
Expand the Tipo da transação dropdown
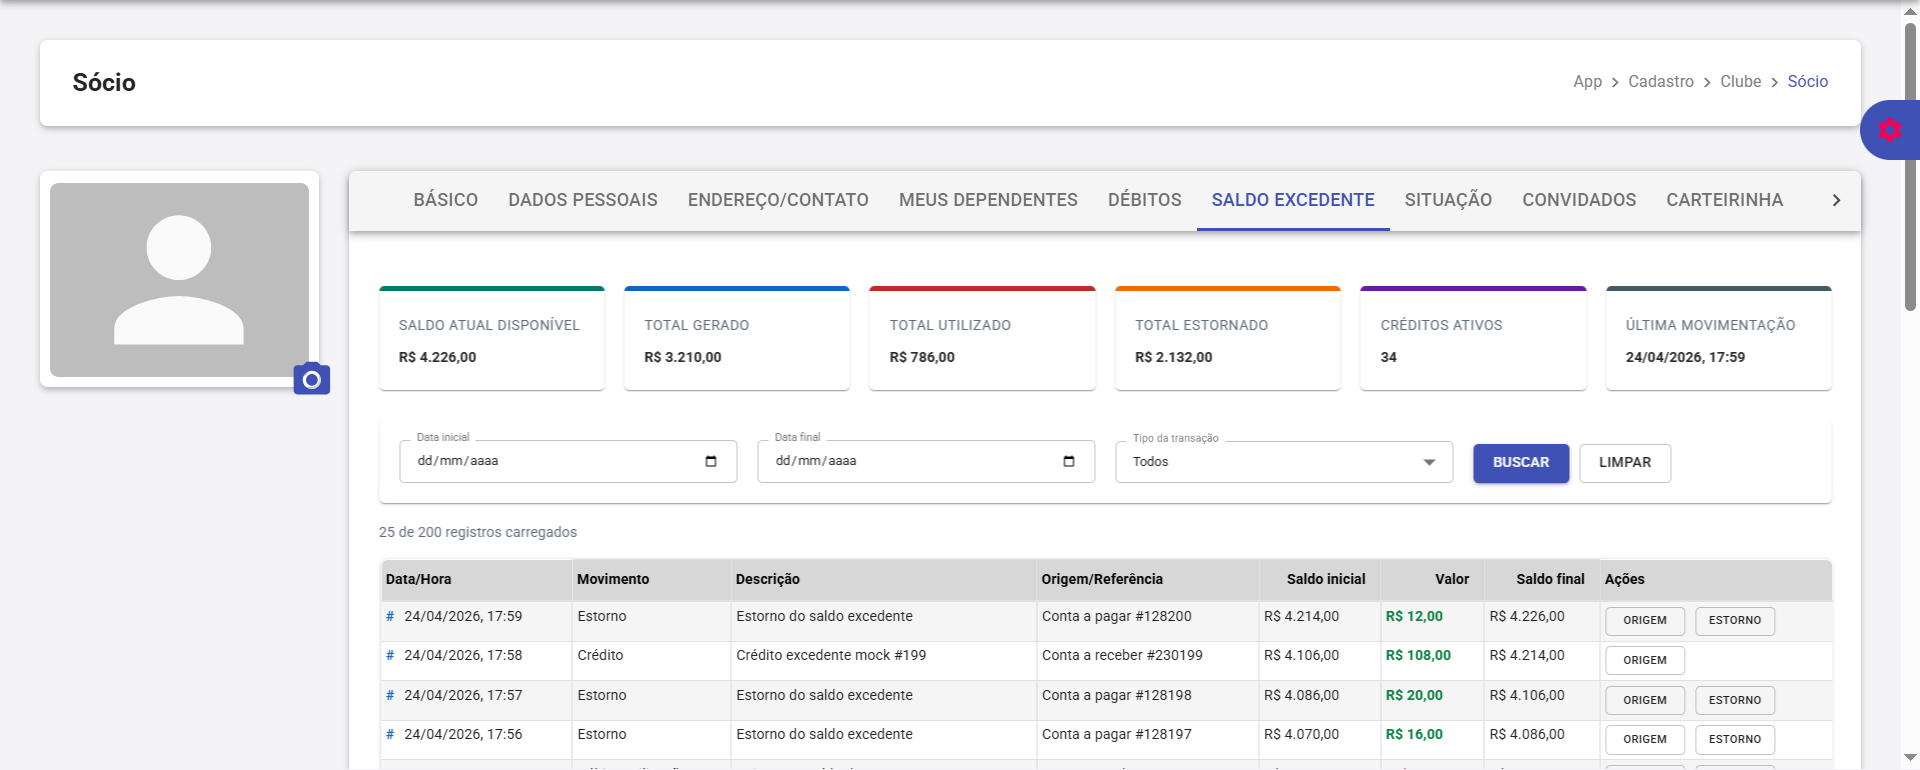pyautogui.click(x=1284, y=462)
